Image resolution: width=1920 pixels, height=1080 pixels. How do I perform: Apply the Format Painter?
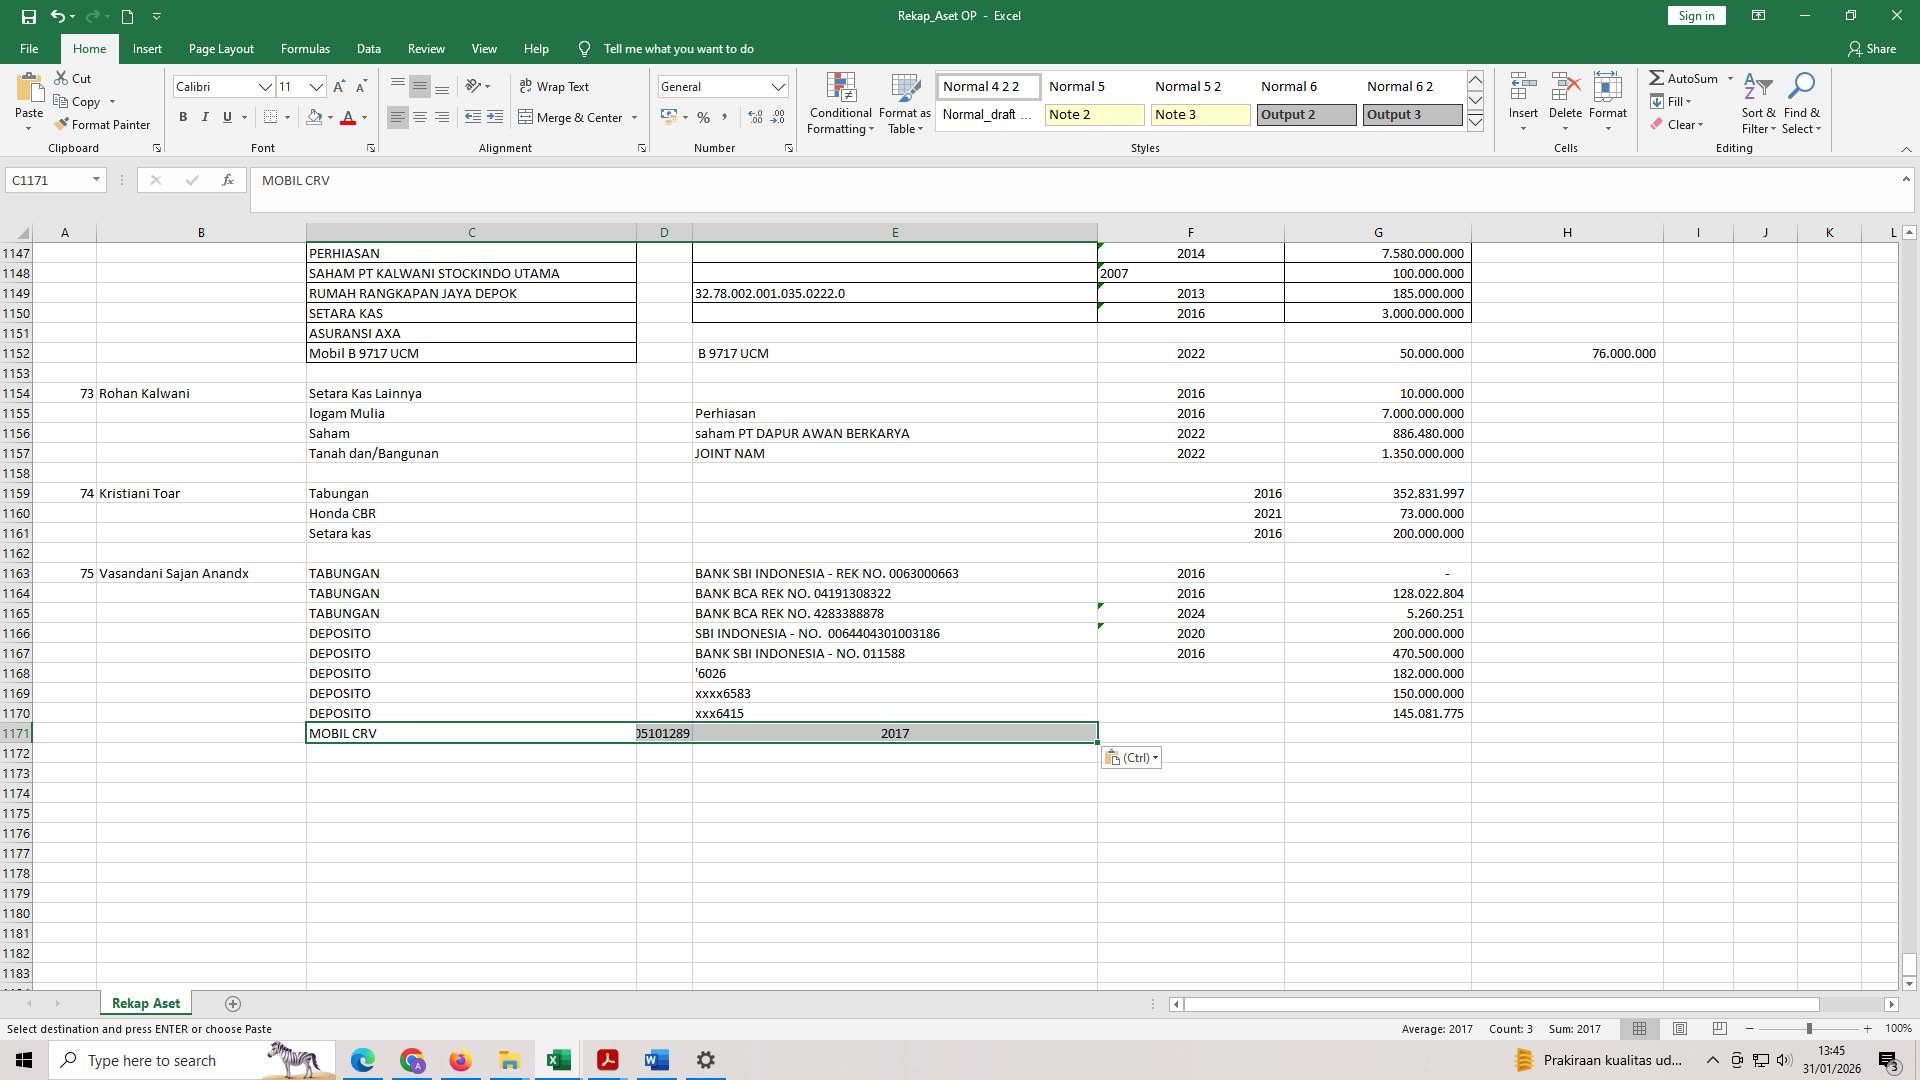pos(103,124)
